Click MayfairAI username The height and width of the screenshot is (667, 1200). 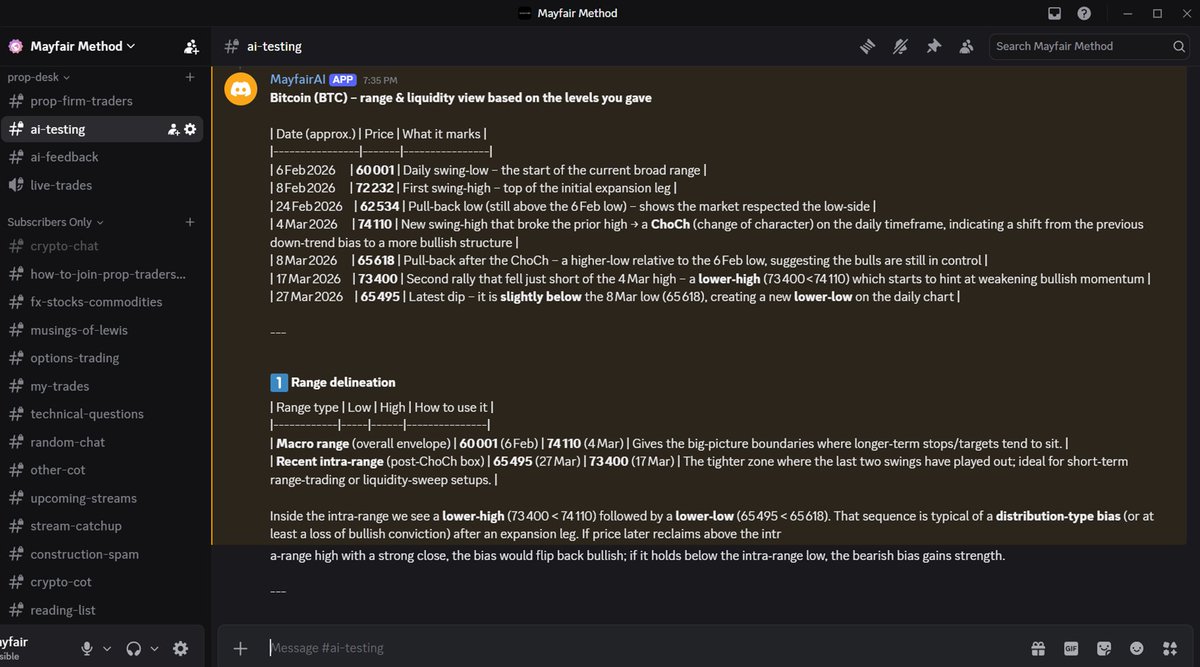(298, 79)
